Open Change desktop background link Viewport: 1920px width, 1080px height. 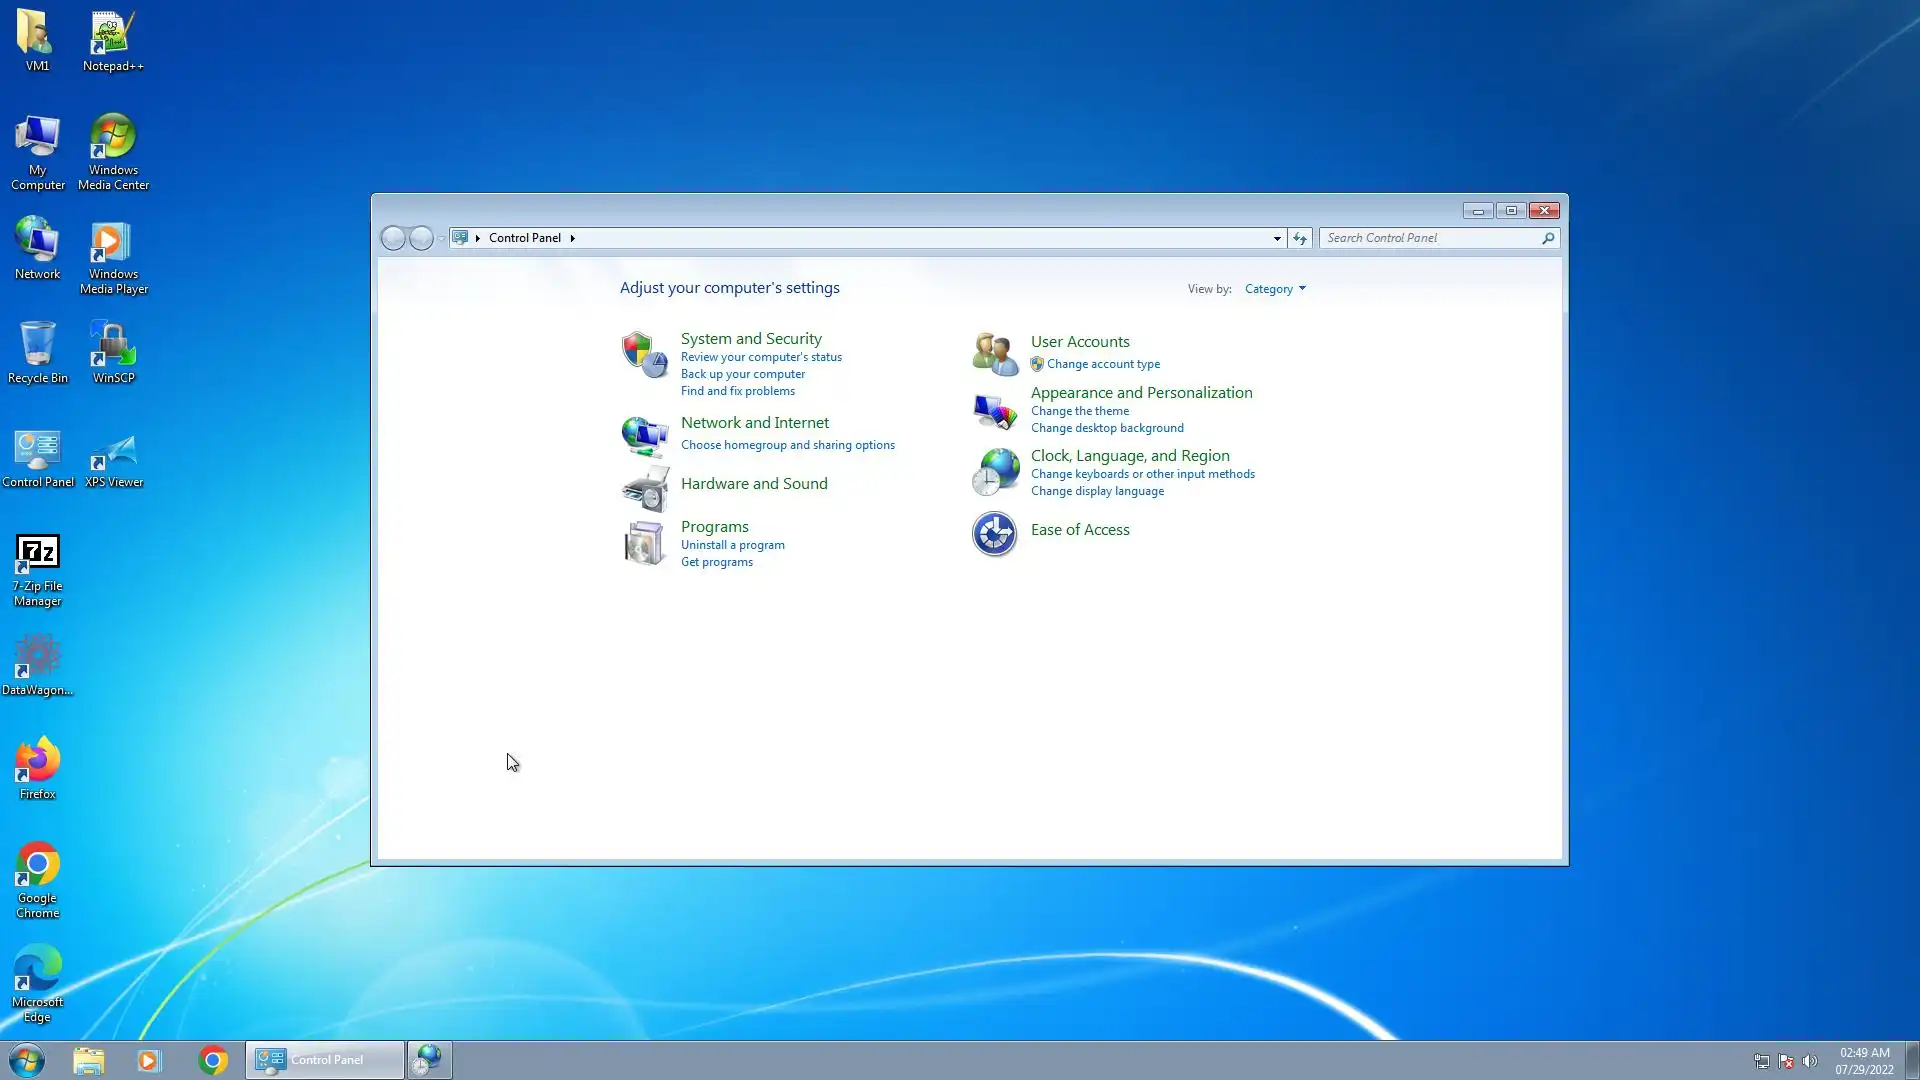[x=1106, y=428]
